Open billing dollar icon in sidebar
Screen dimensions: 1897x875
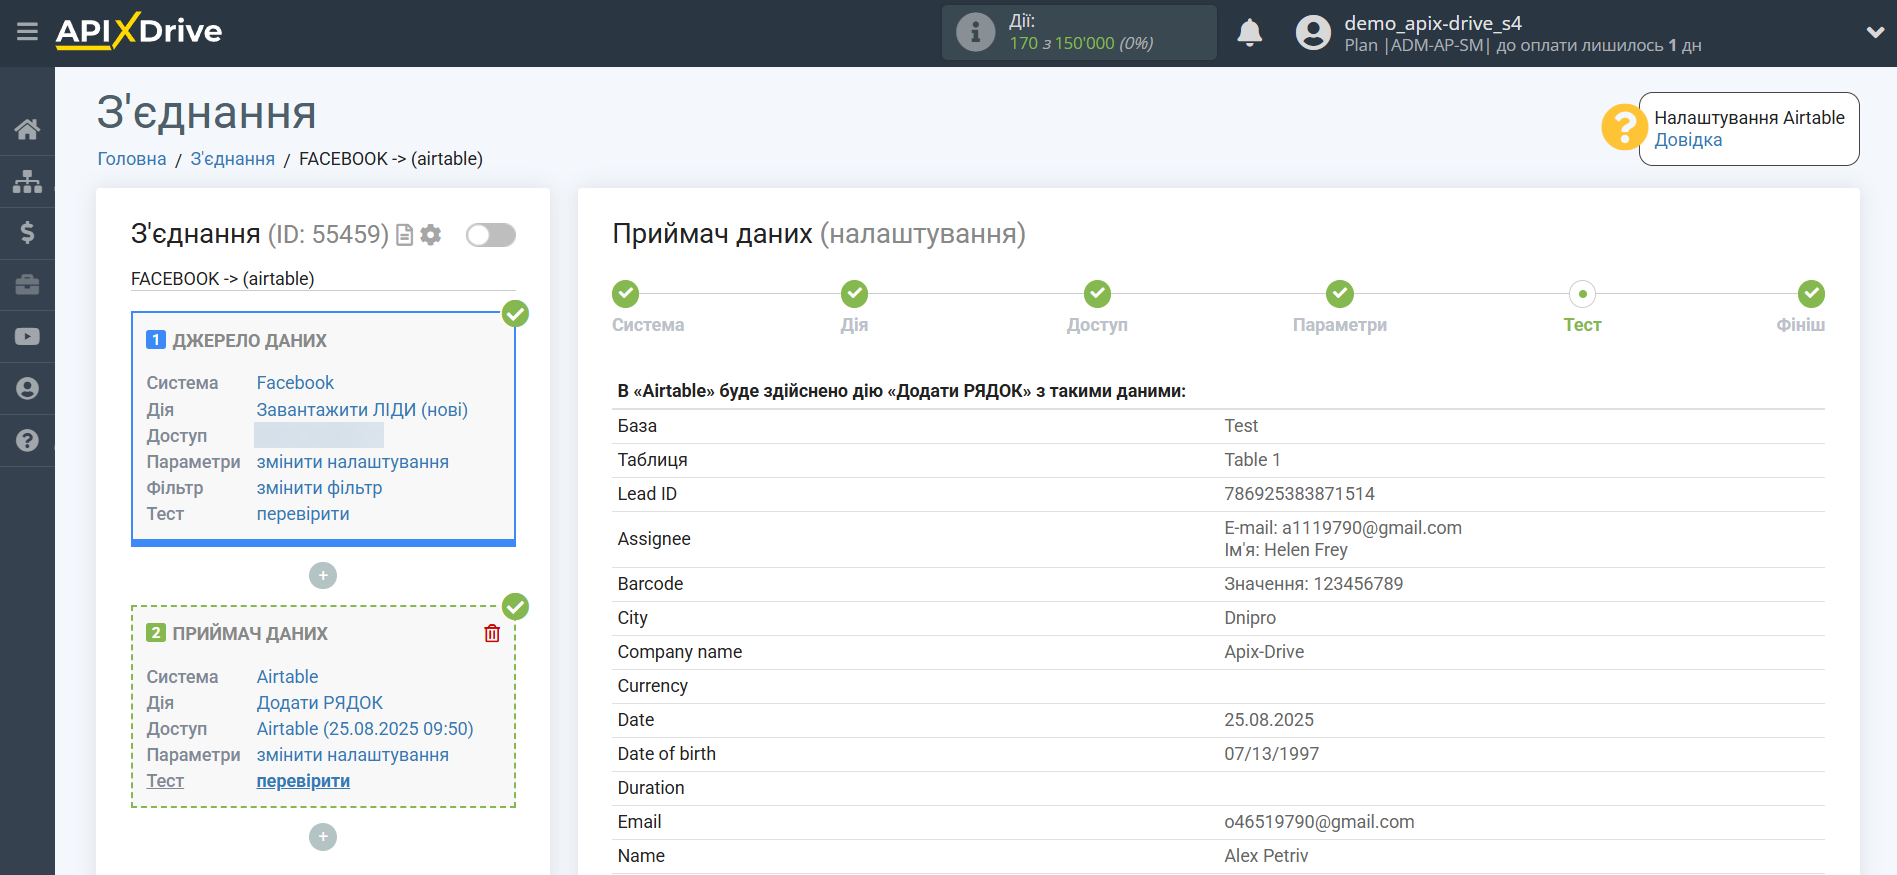tap(27, 233)
